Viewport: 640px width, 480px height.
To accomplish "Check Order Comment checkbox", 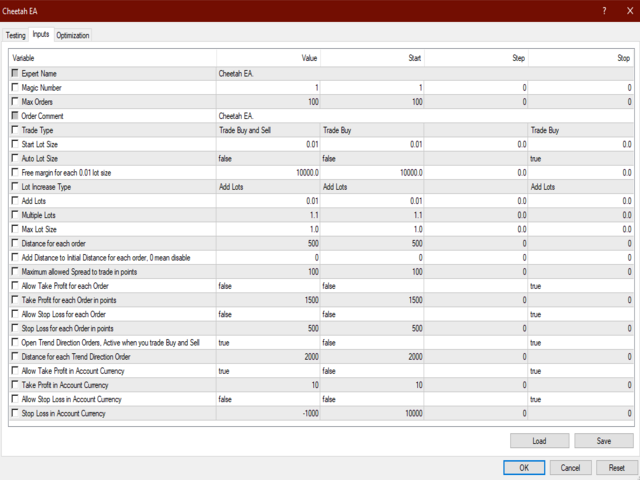I will point(15,116).
